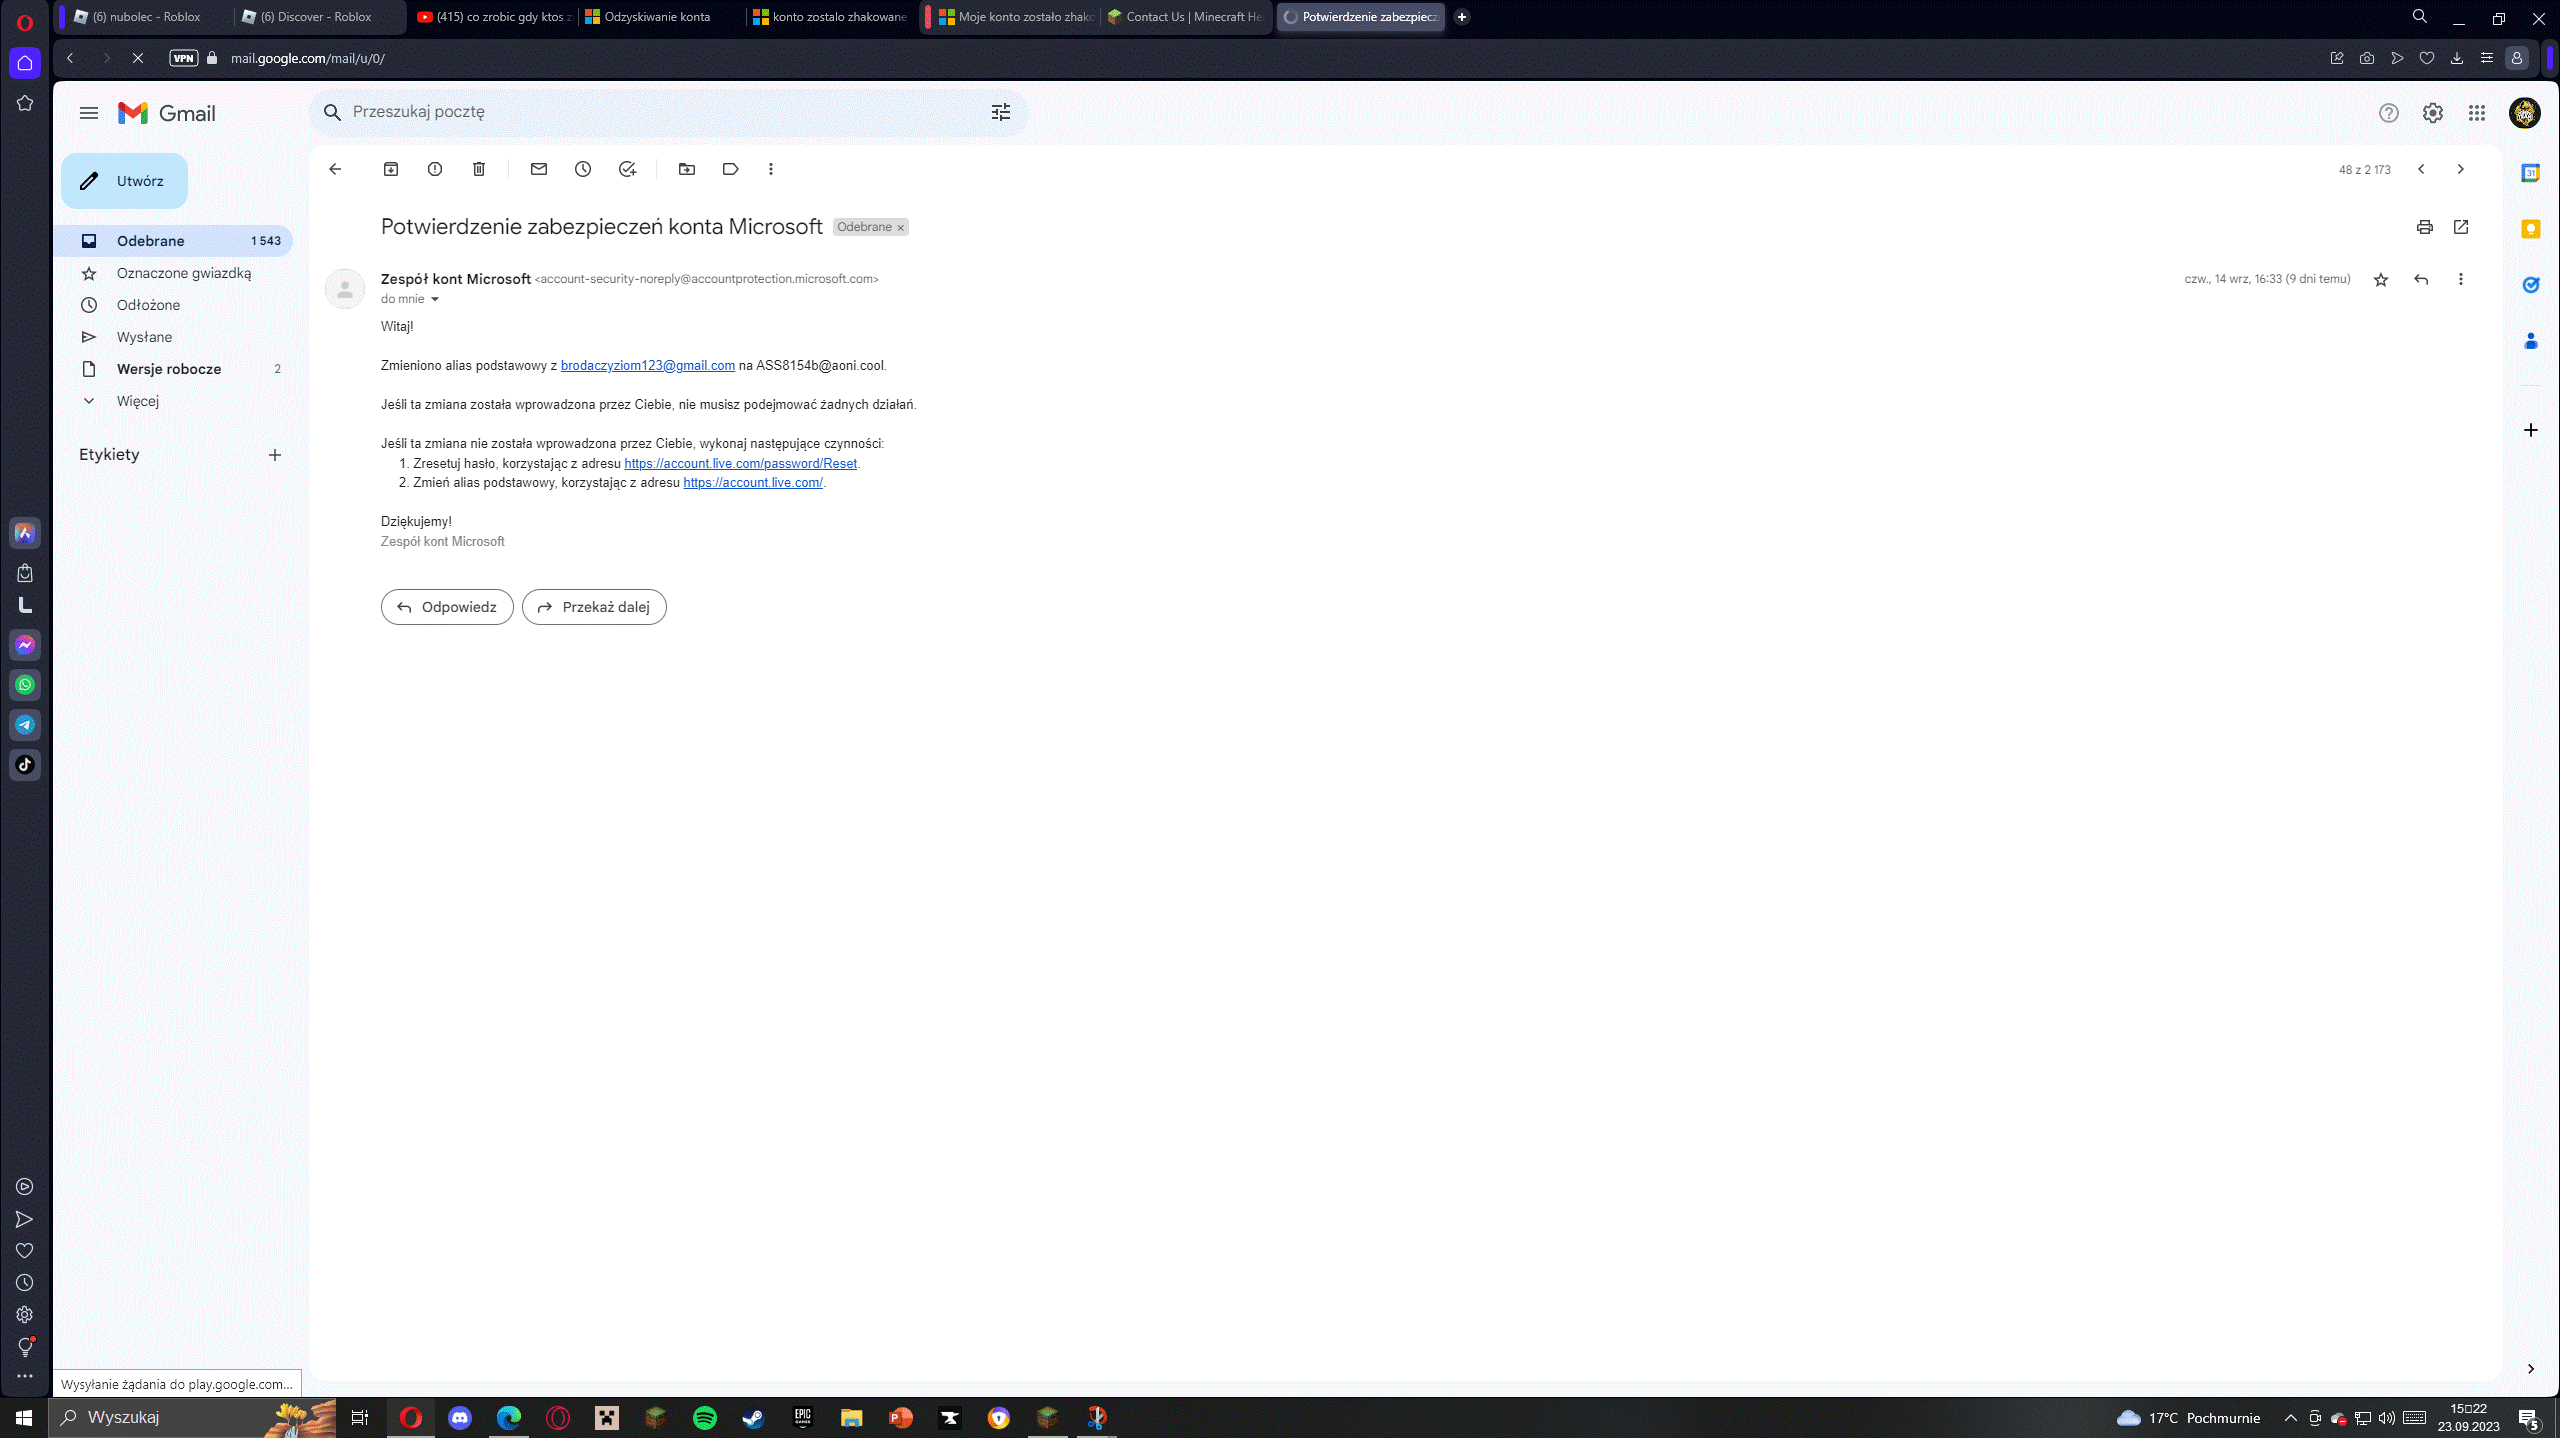
Task: Go to the newer email with the left arrow
Action: click(2421, 169)
